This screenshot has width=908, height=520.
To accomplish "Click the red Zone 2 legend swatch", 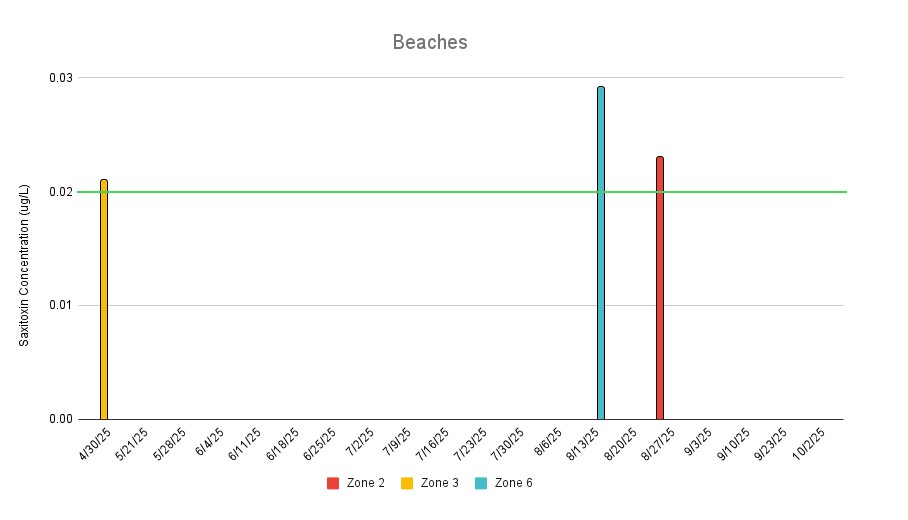I will click(334, 484).
